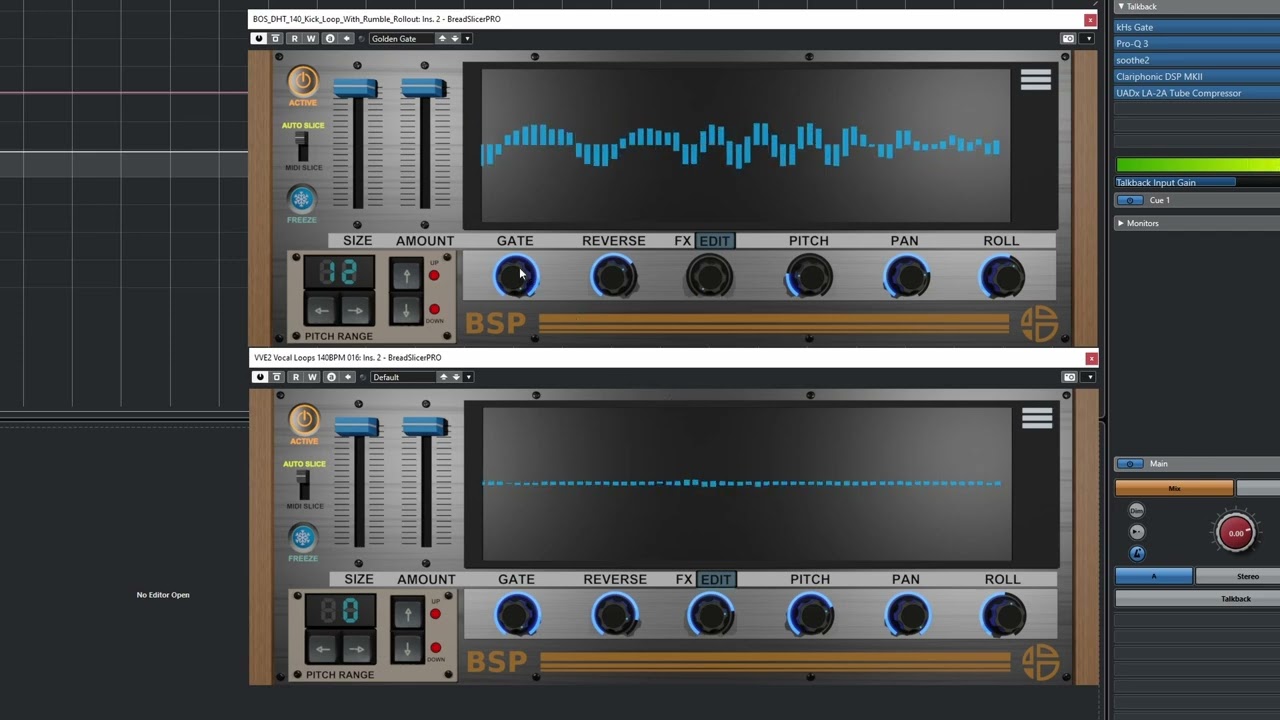
Task: Click Gate knob in bottom BreadSlicer
Action: tap(517, 615)
